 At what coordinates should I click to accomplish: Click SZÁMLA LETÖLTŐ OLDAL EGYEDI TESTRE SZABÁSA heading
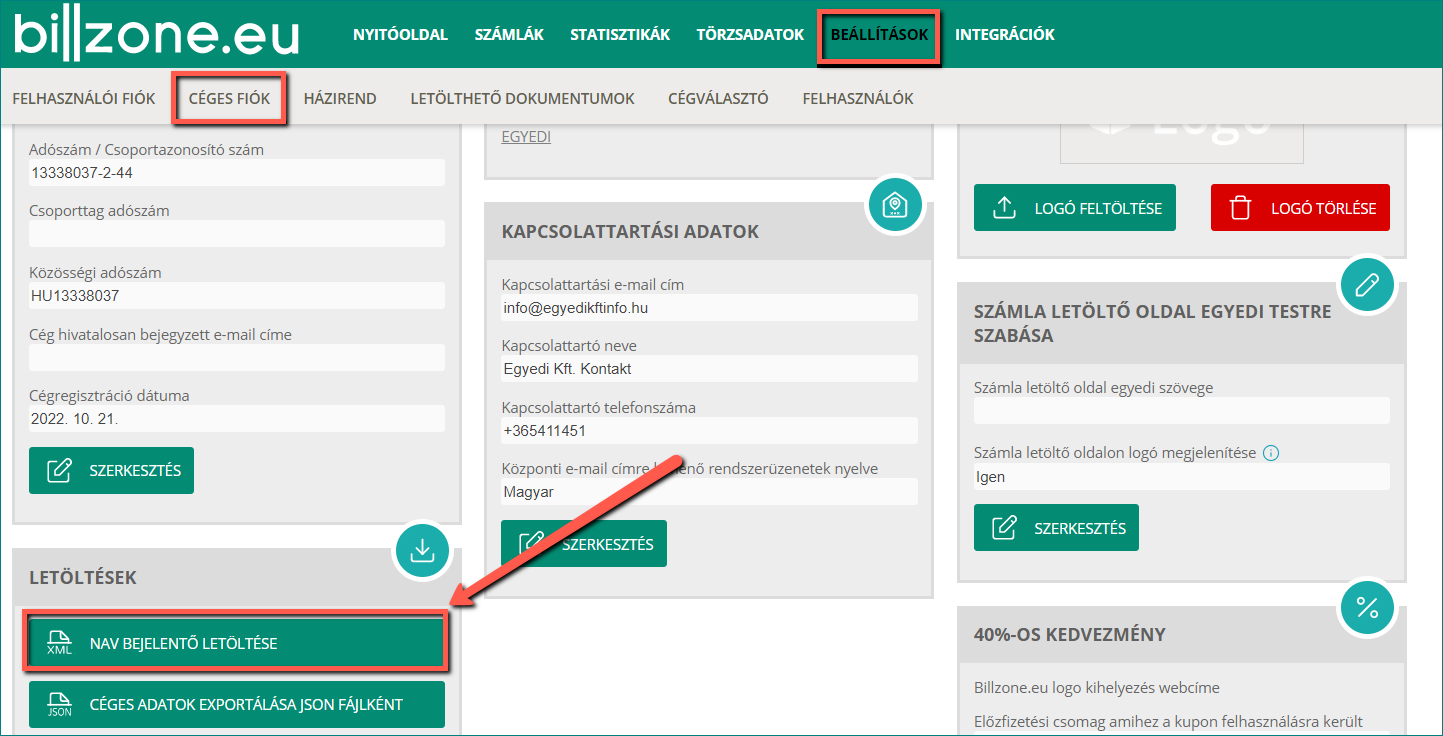tap(1153, 323)
